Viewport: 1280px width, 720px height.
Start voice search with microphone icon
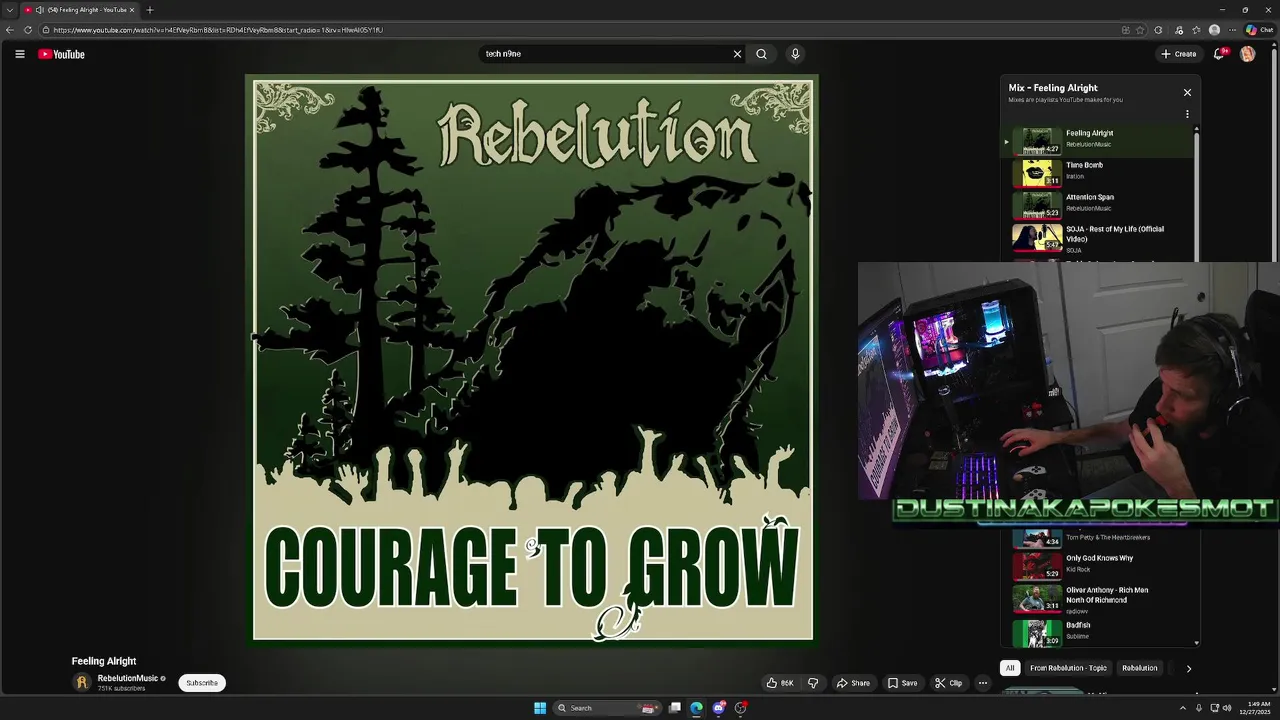click(795, 54)
